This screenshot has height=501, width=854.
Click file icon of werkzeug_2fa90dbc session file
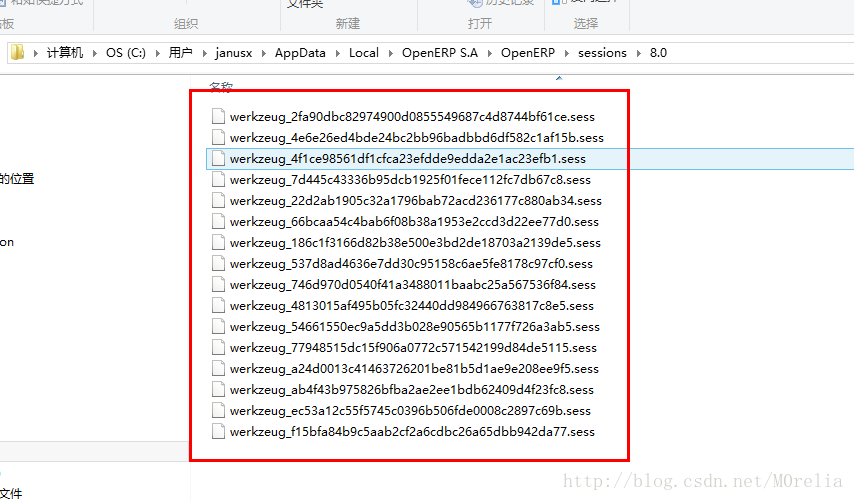coord(219,116)
